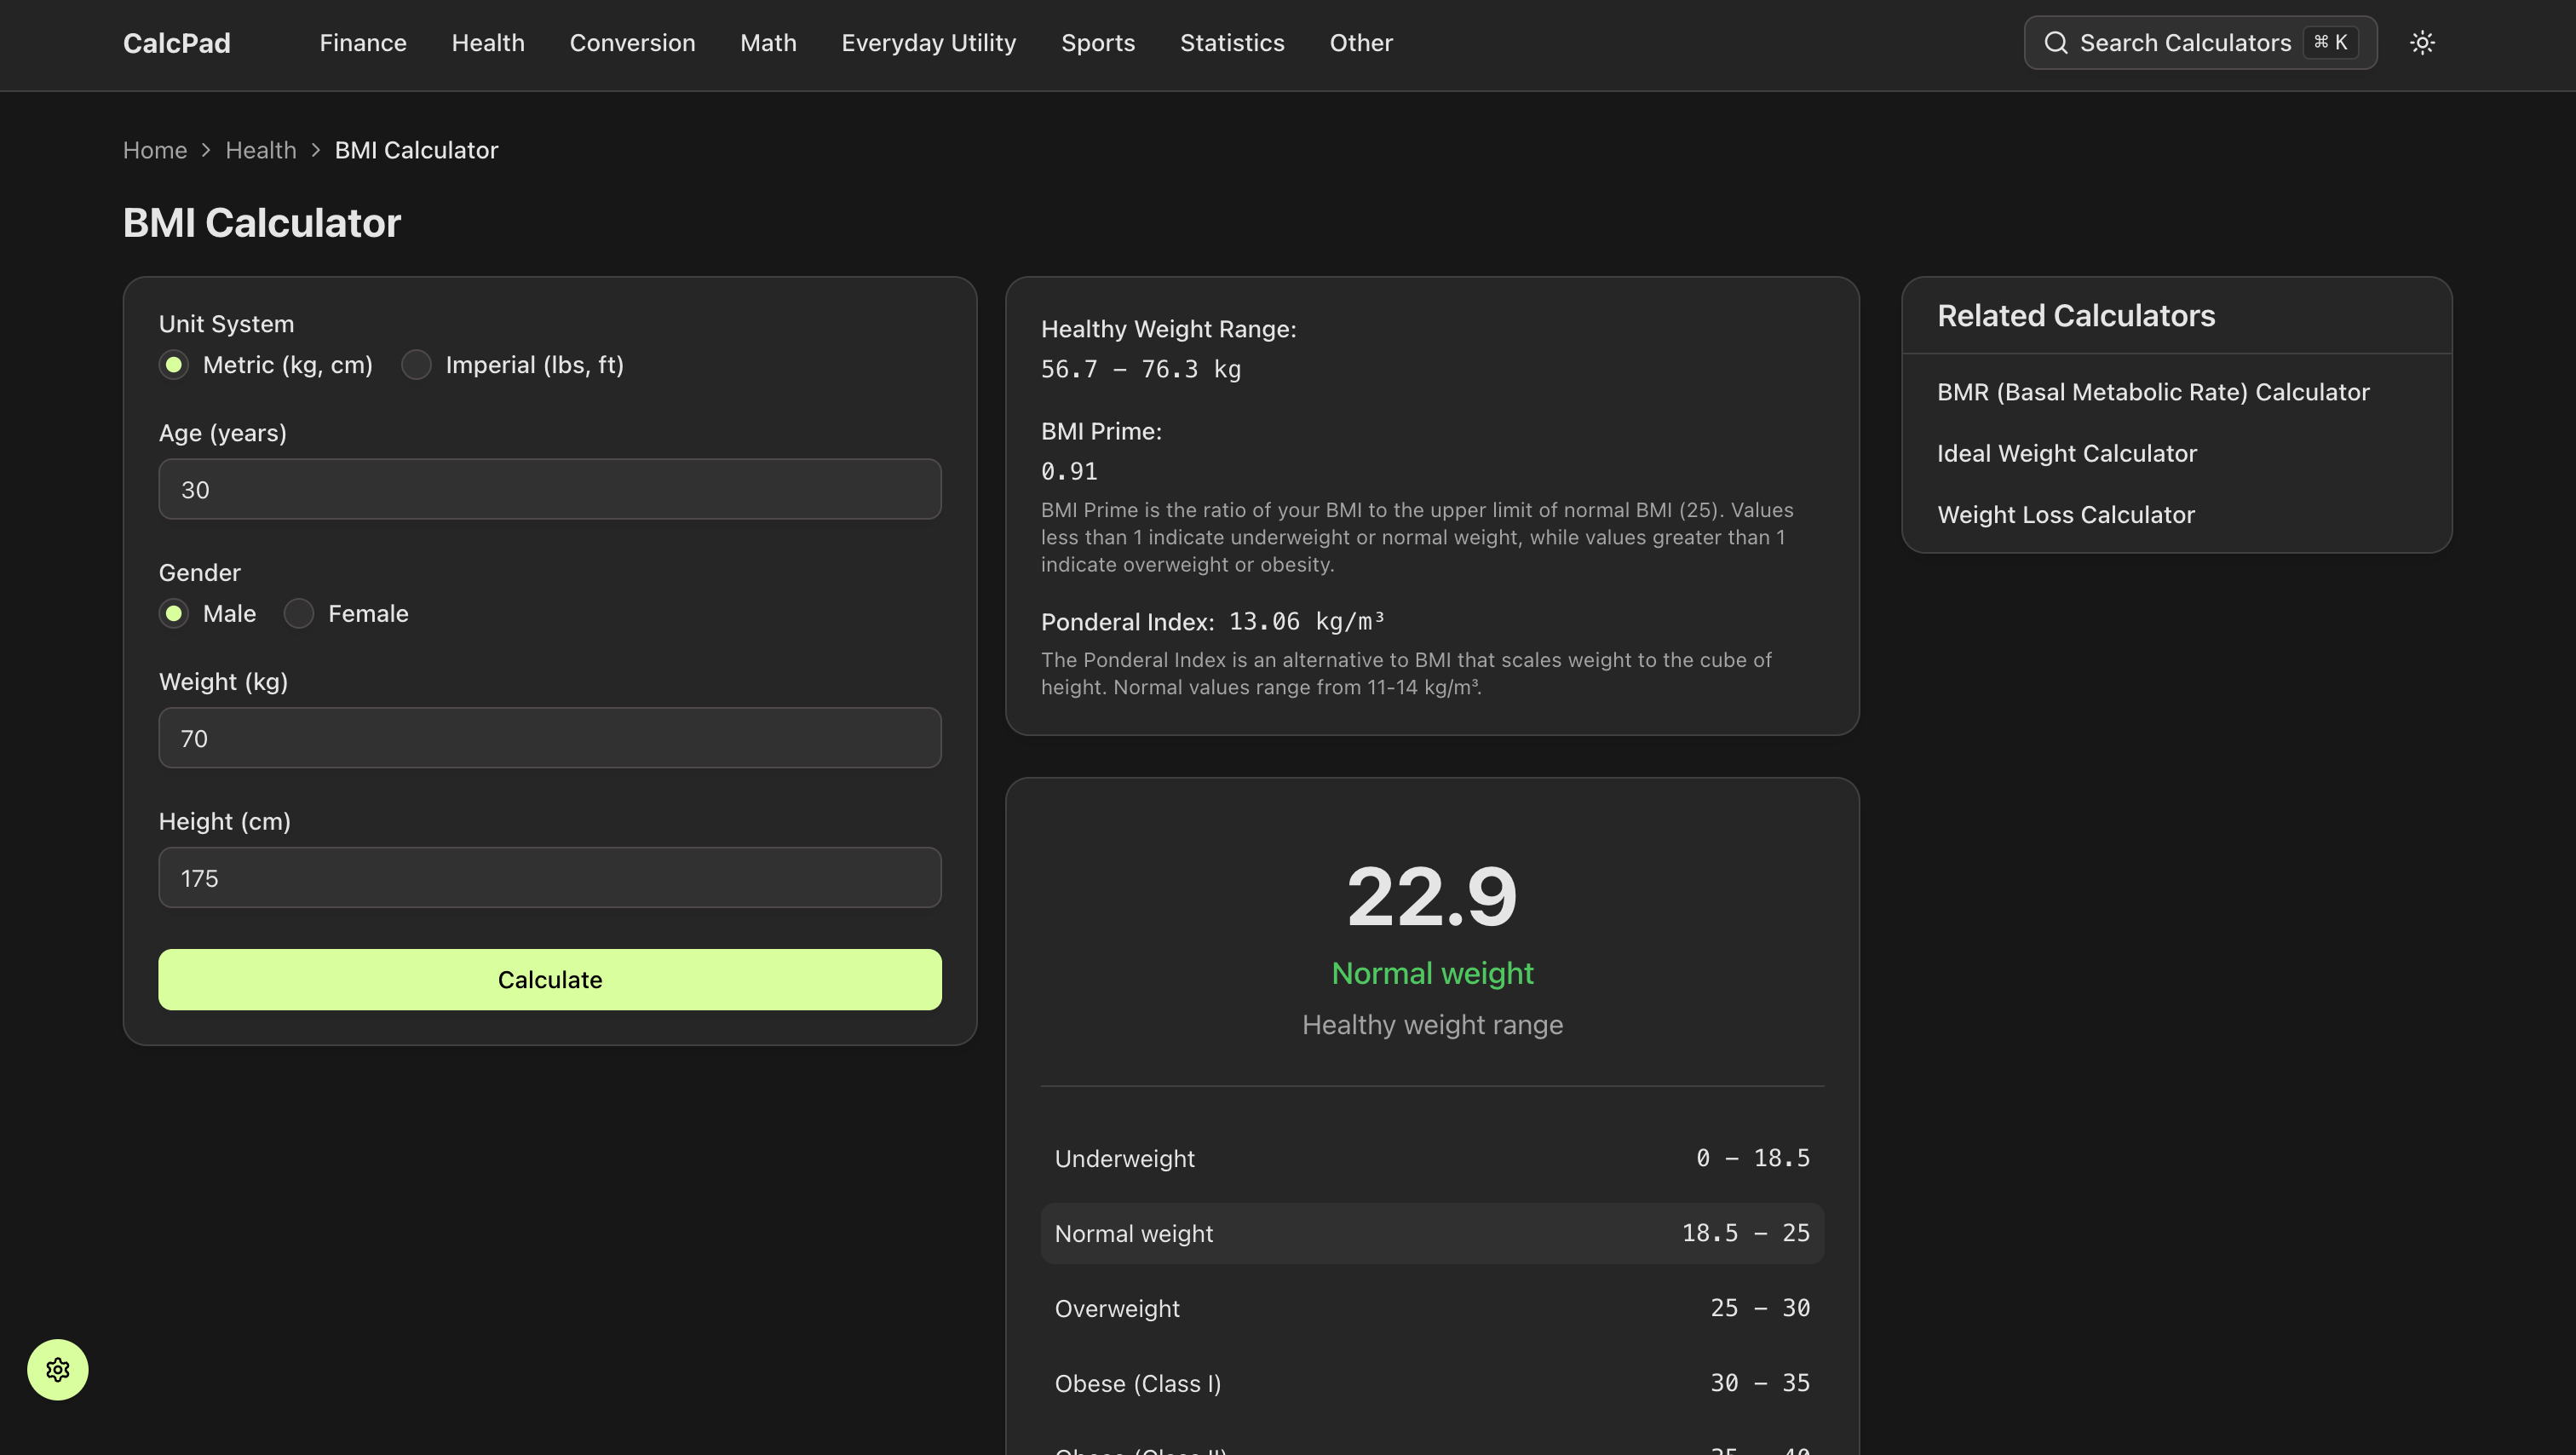Click the BMI Prime value 0.91

(1068, 471)
